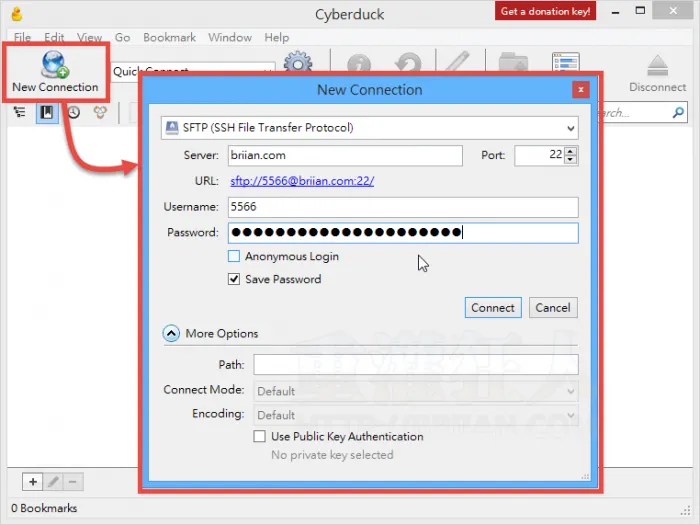
Task: Collapse the More Options expander
Action: click(171, 333)
